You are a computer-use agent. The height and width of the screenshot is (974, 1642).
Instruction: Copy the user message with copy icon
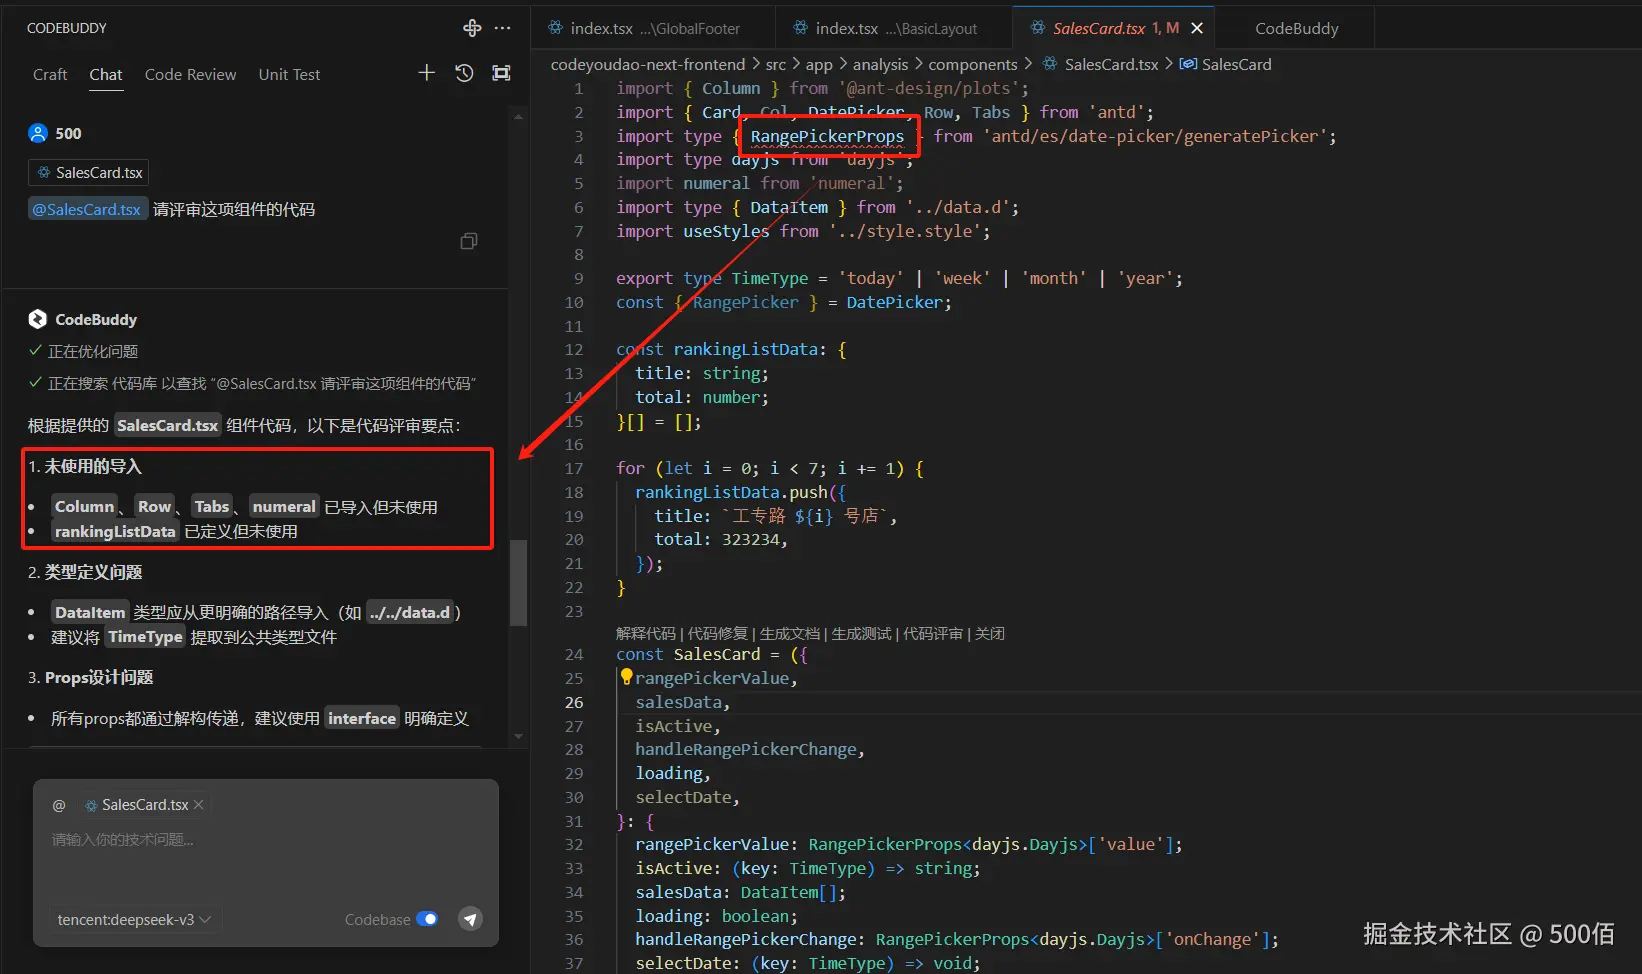468,241
